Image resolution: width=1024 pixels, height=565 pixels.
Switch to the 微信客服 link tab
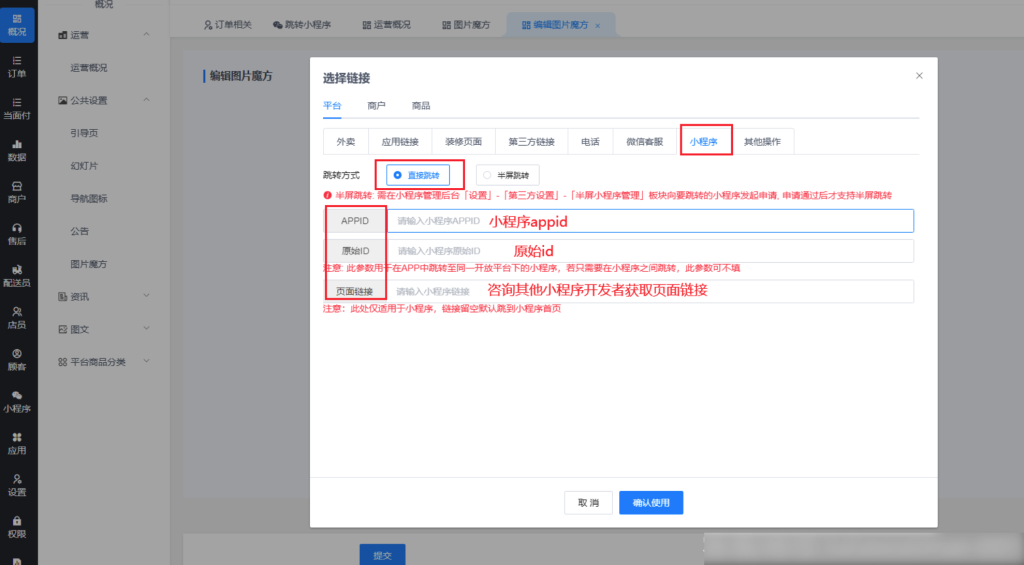(644, 142)
